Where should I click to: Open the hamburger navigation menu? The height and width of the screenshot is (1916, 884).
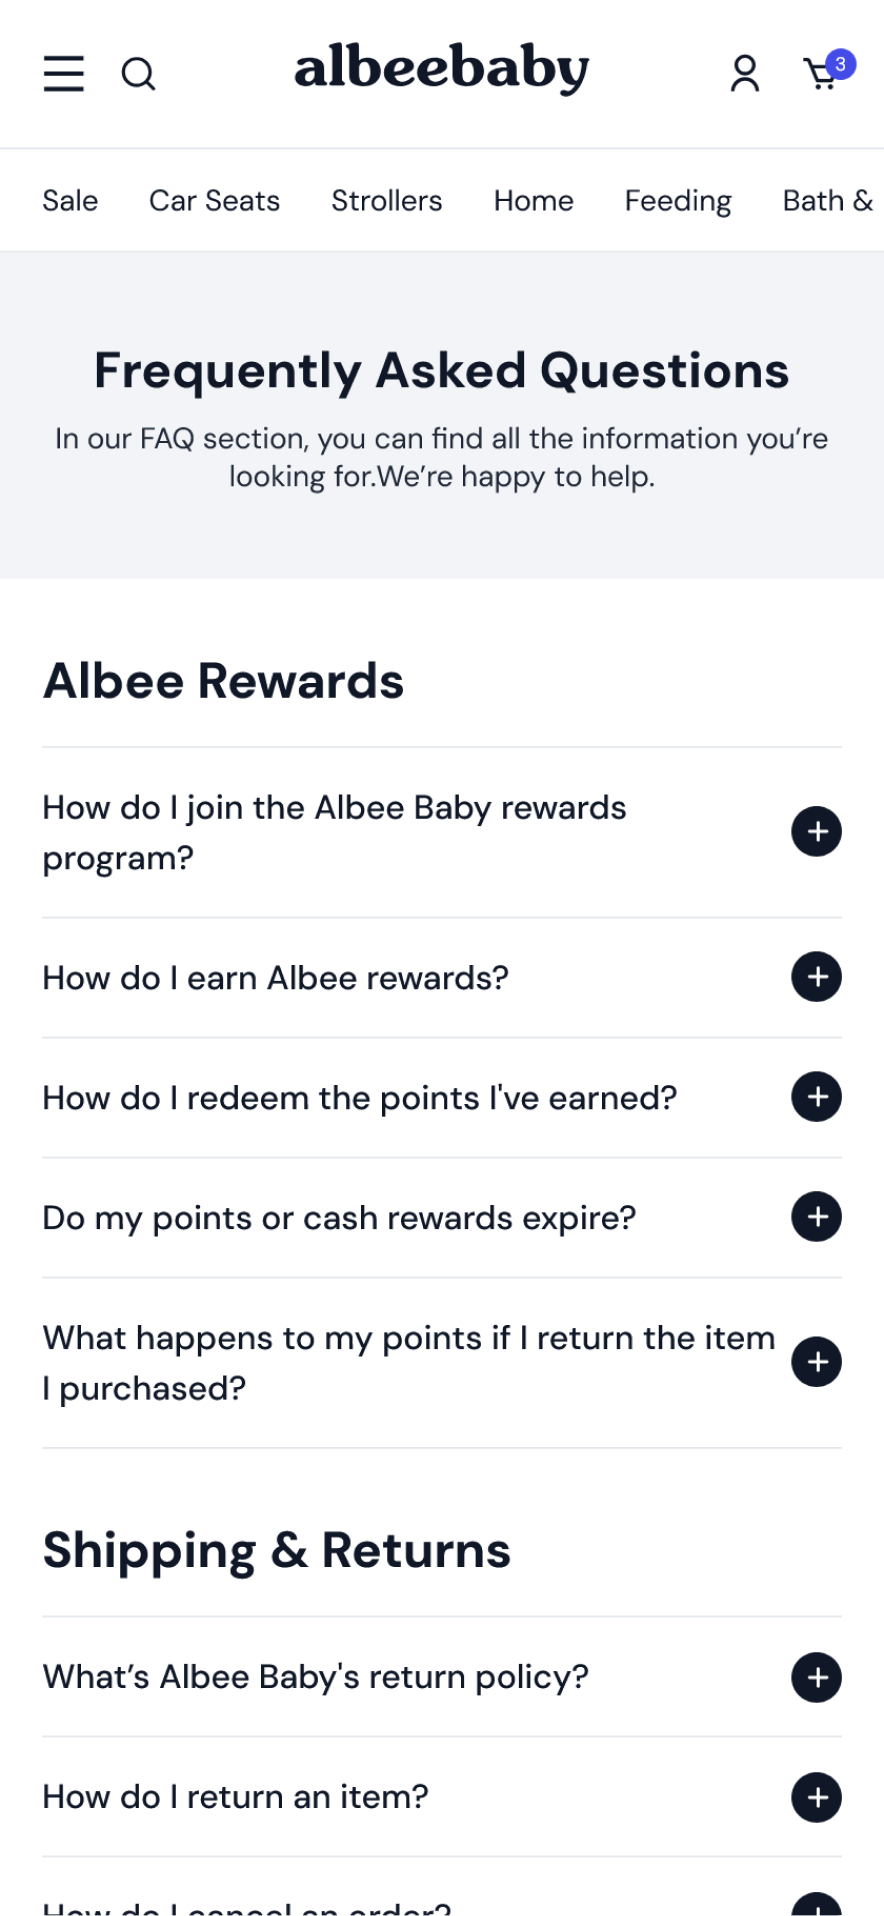[64, 73]
